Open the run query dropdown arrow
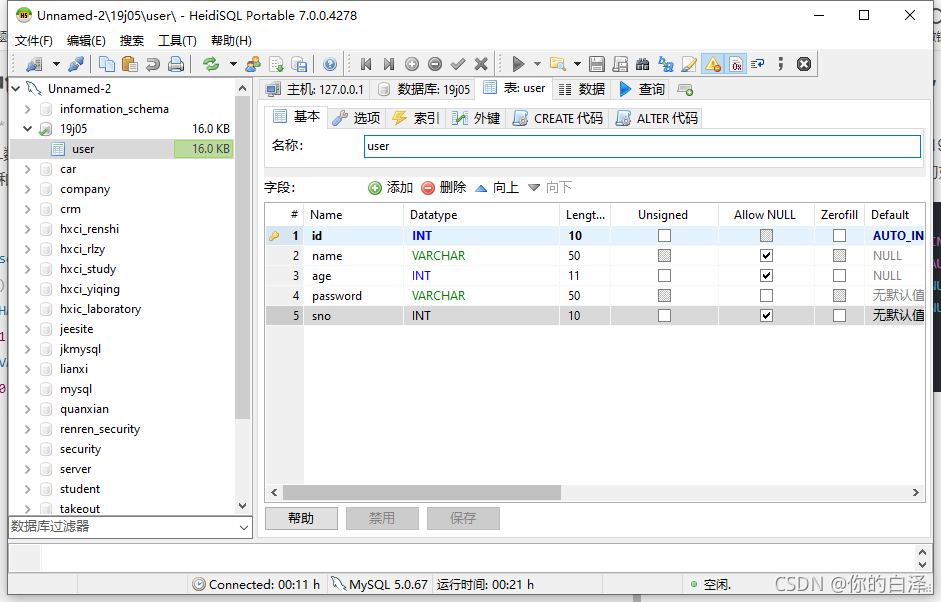The image size is (941, 602). [x=537, y=64]
